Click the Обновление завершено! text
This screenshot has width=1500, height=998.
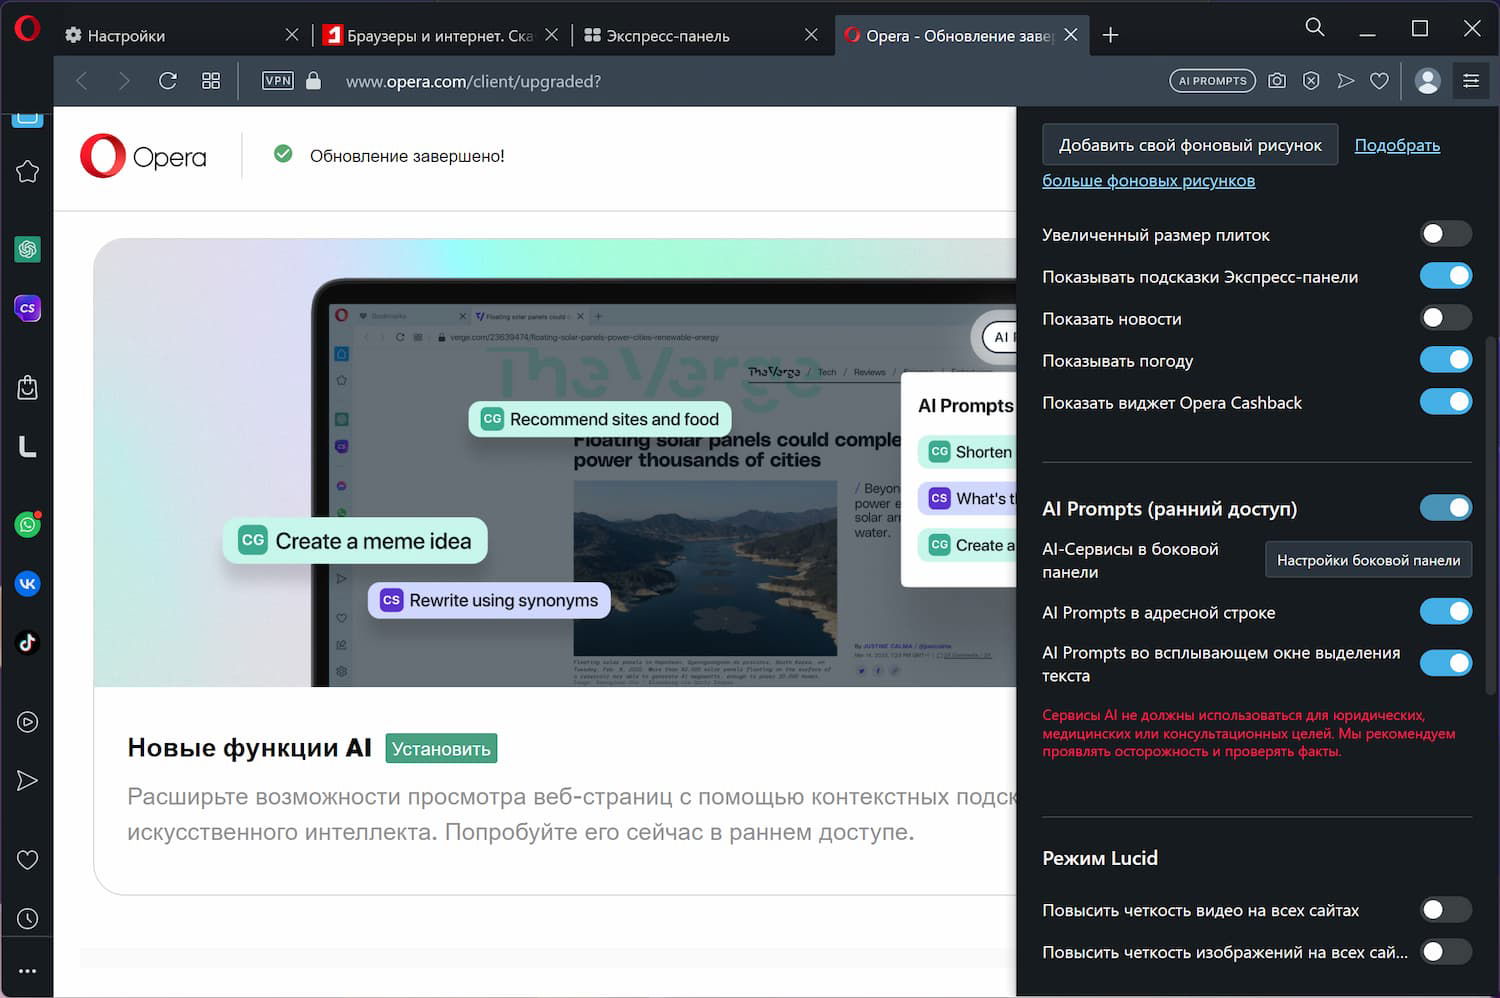click(x=407, y=156)
